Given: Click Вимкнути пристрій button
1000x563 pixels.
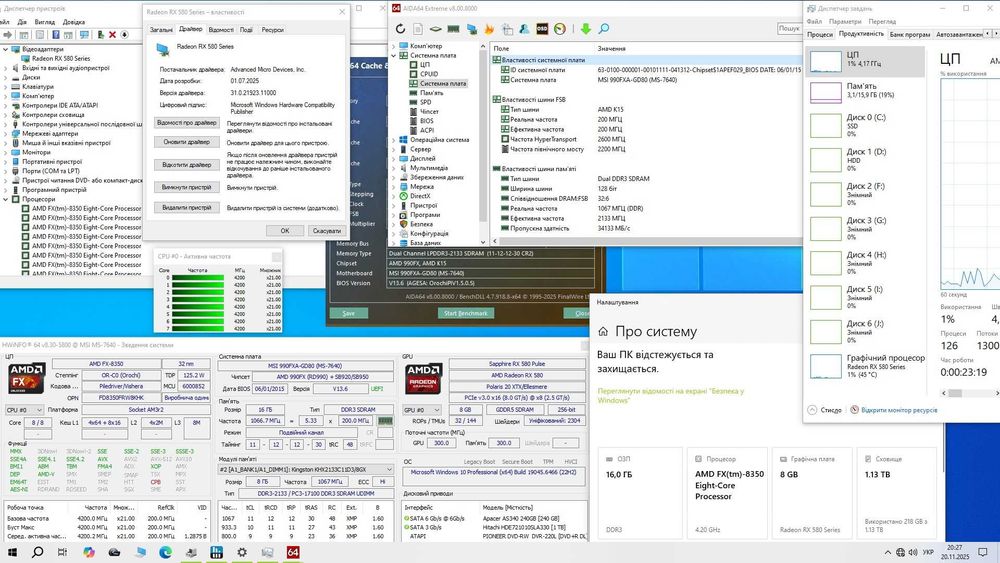Looking at the screenshot, I should 187,187.
